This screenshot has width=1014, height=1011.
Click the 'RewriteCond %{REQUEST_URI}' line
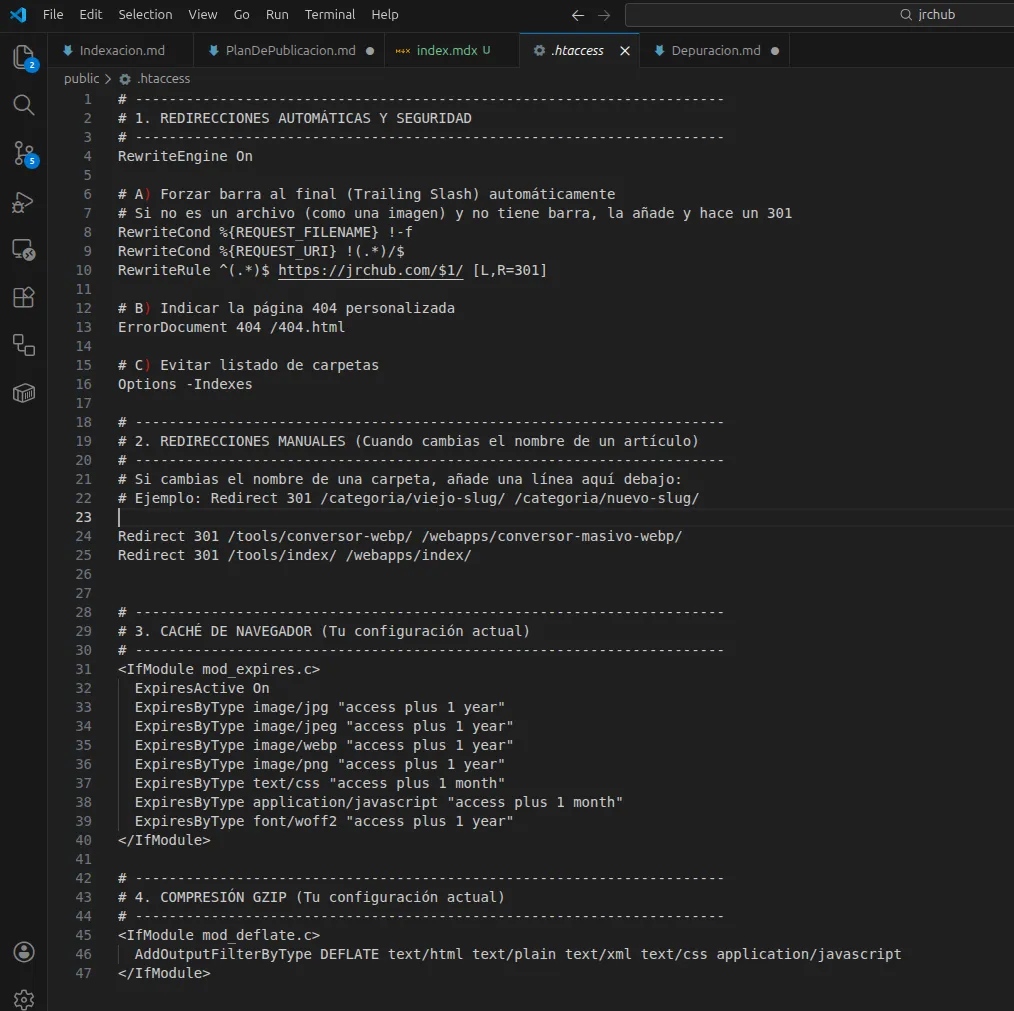click(261, 250)
